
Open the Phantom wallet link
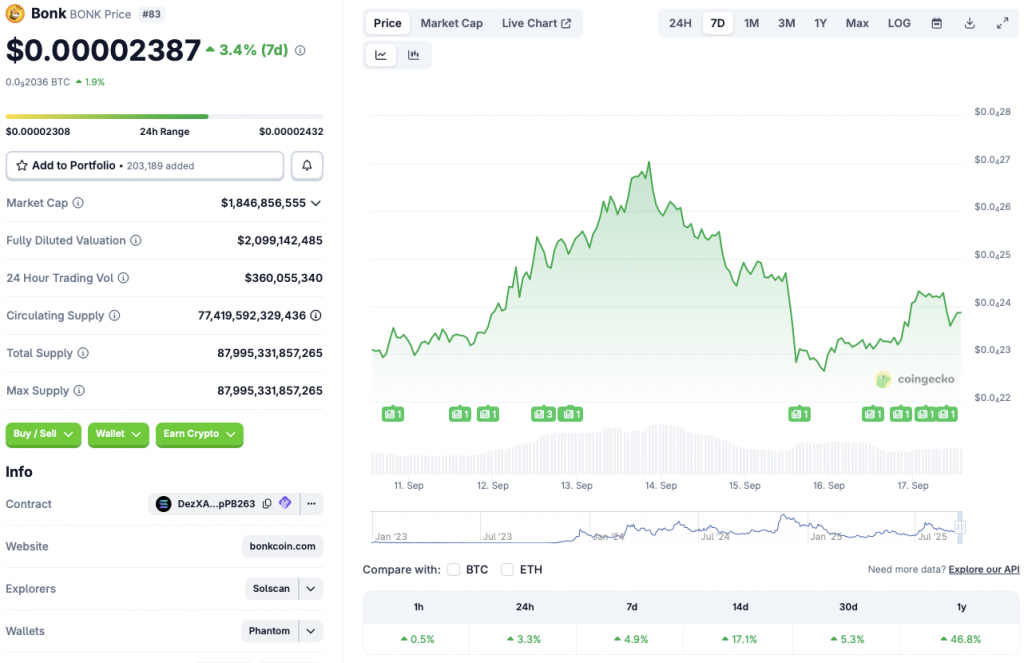point(269,631)
